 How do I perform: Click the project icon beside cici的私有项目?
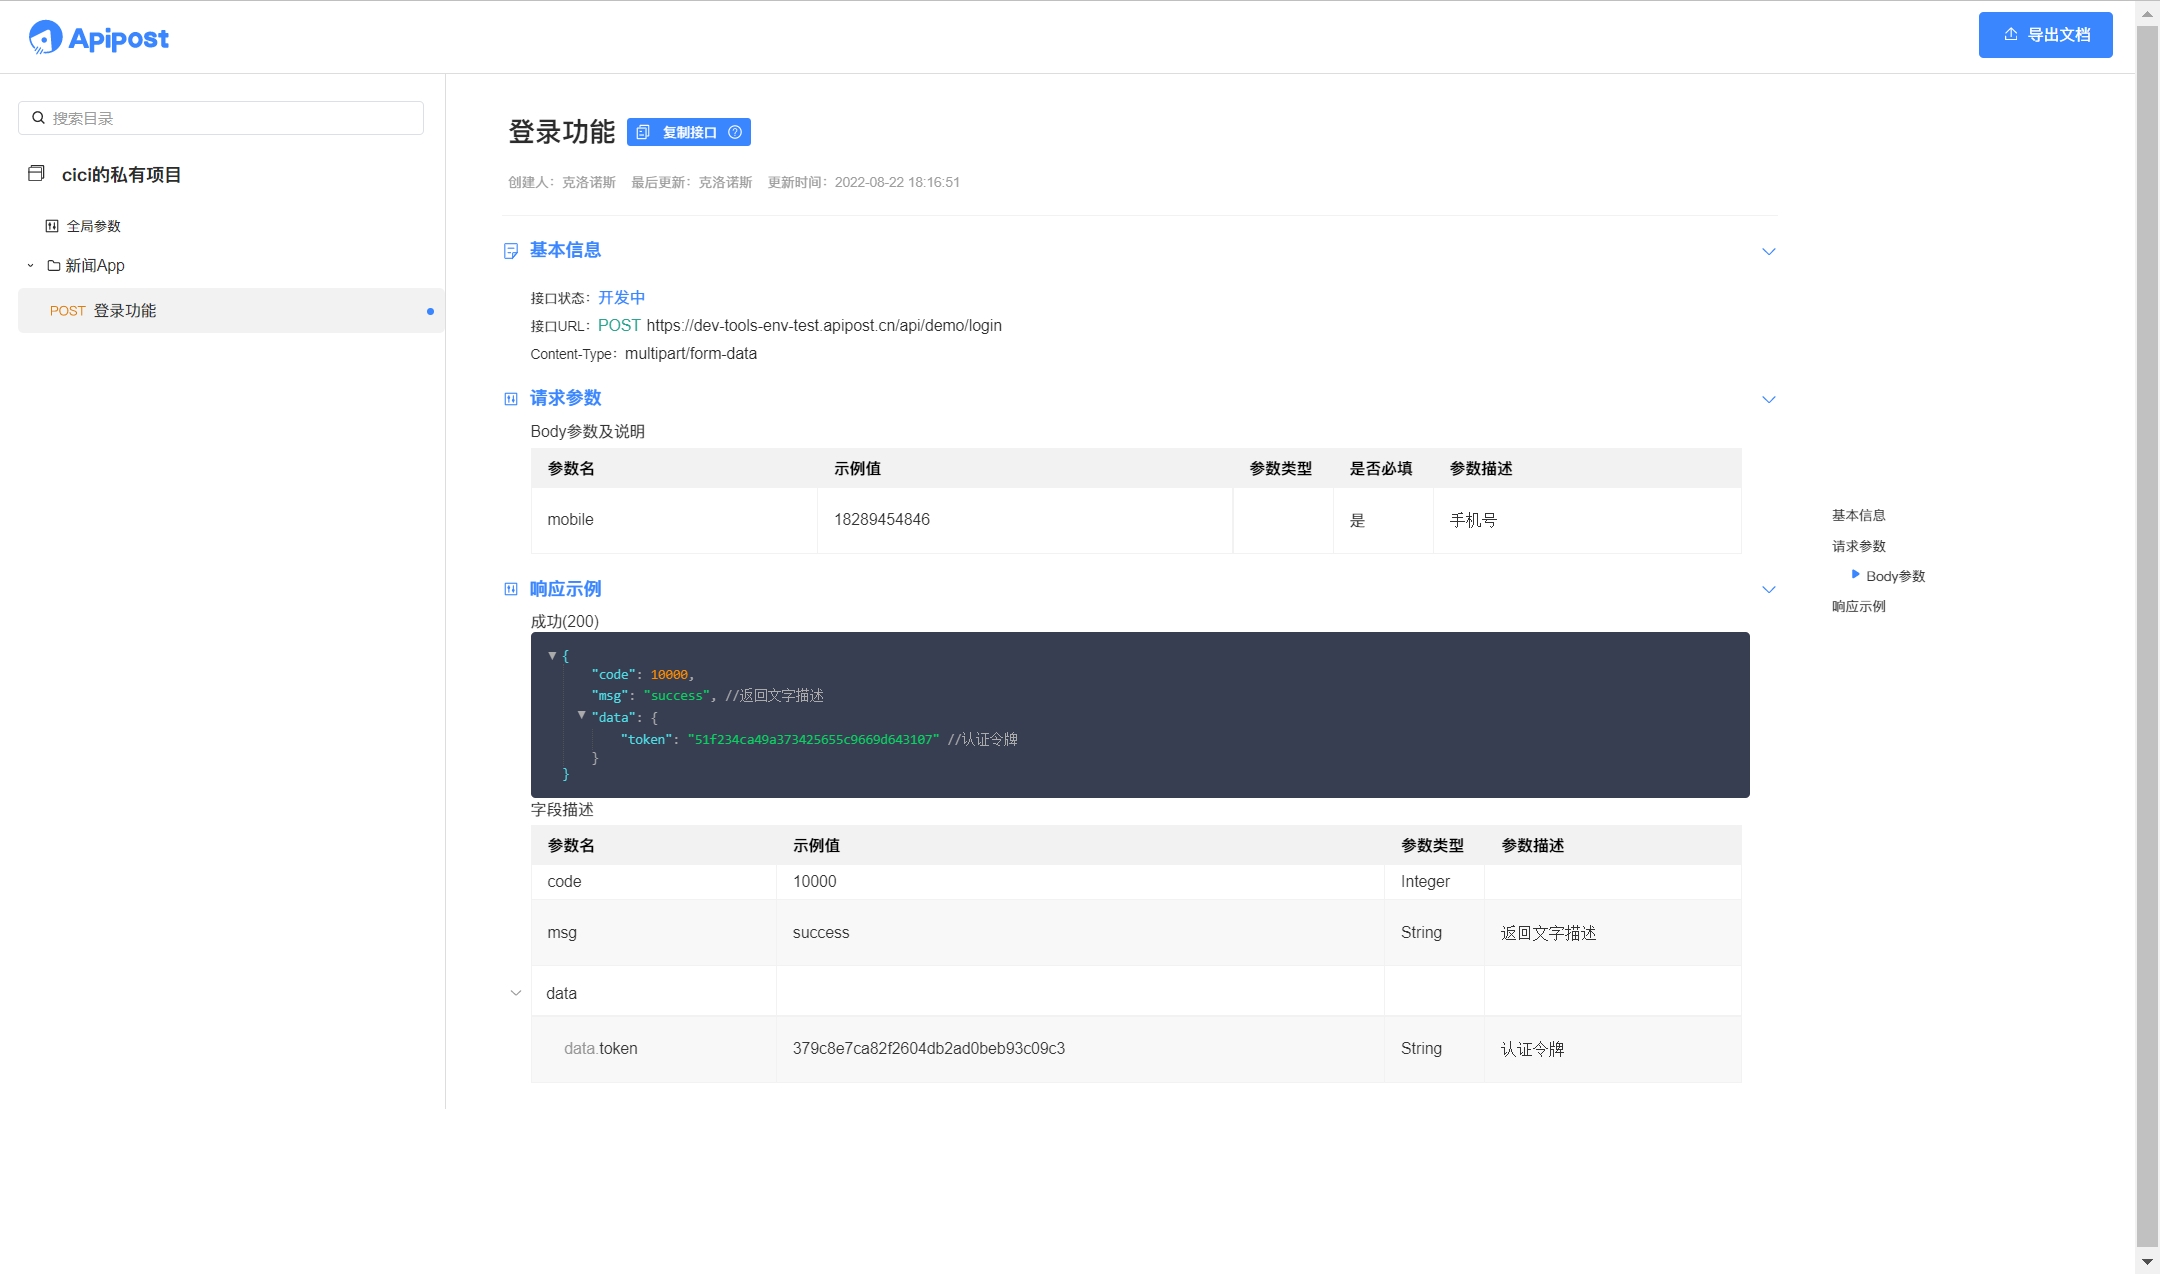36,174
